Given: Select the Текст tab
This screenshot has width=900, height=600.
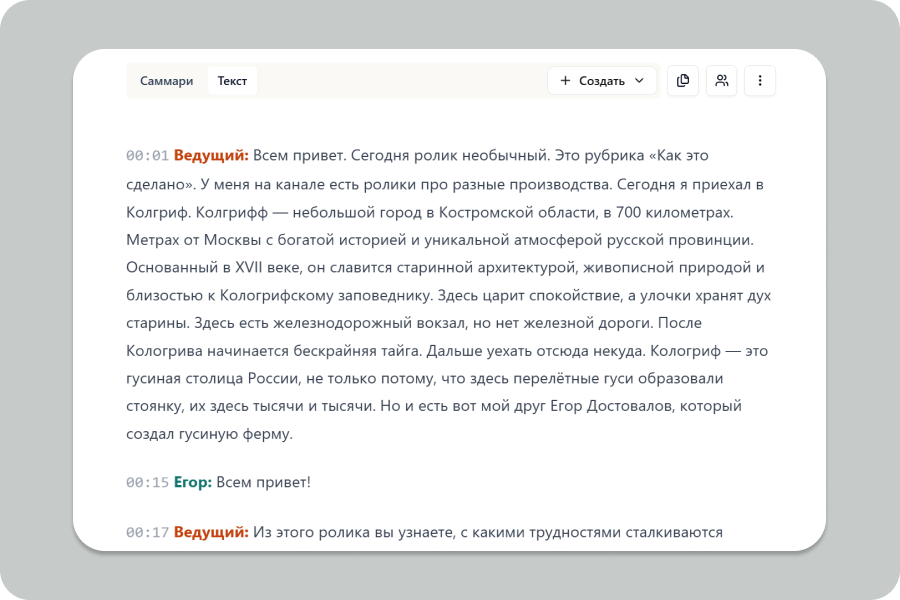Looking at the screenshot, I should point(232,81).
